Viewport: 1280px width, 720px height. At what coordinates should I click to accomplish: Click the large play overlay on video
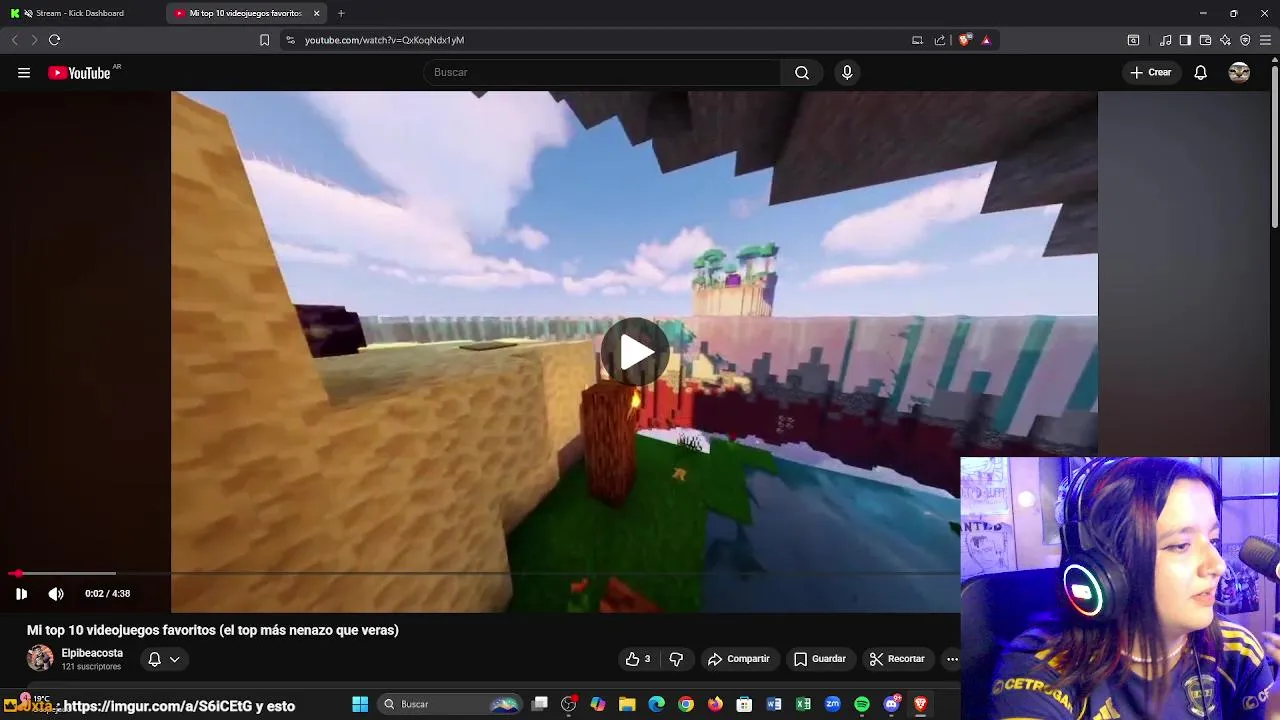point(635,352)
